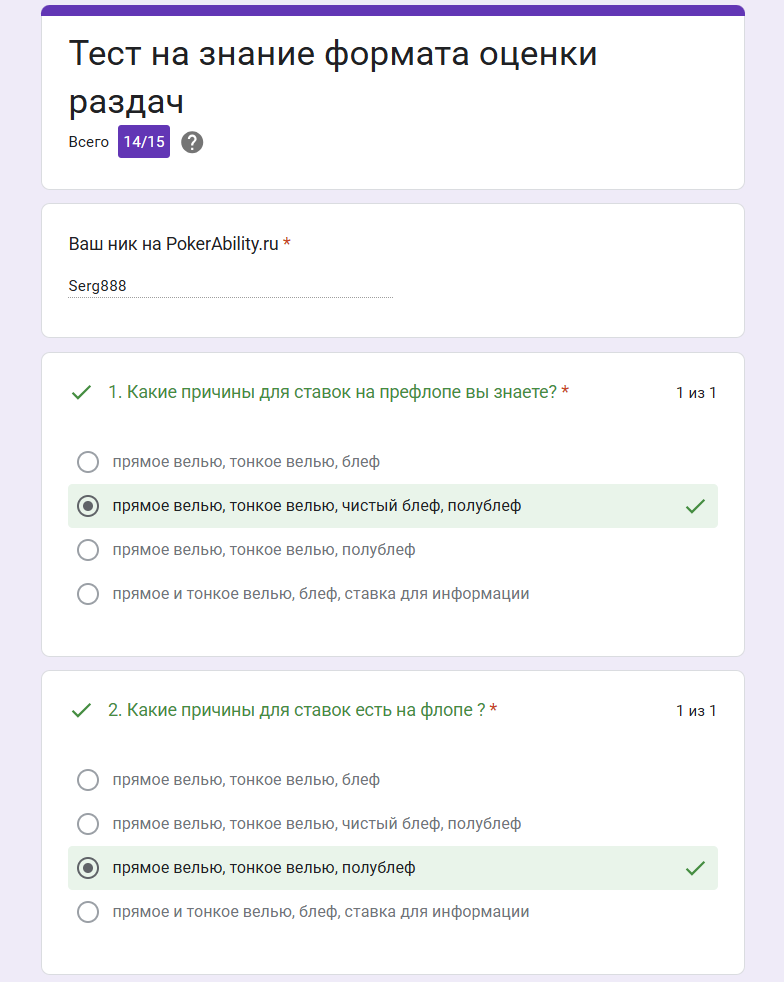Select first option 'прямое велью, тонкое велью, блеф' in question 1
The image size is (784, 982).
click(88, 462)
